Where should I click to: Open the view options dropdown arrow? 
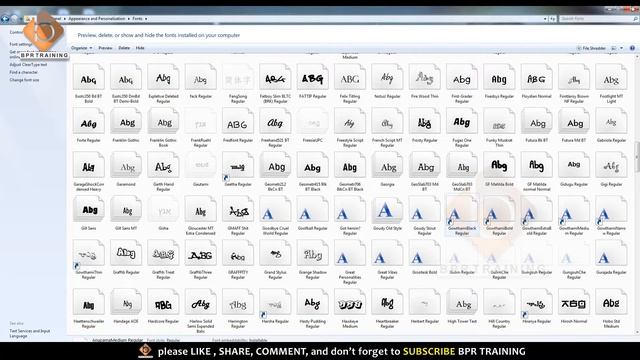coord(622,48)
